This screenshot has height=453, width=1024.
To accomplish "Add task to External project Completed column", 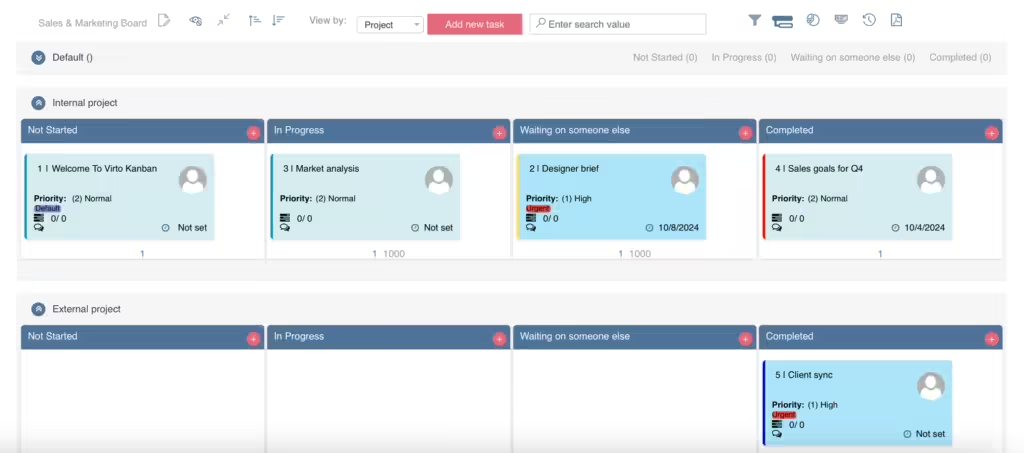I will point(991,339).
